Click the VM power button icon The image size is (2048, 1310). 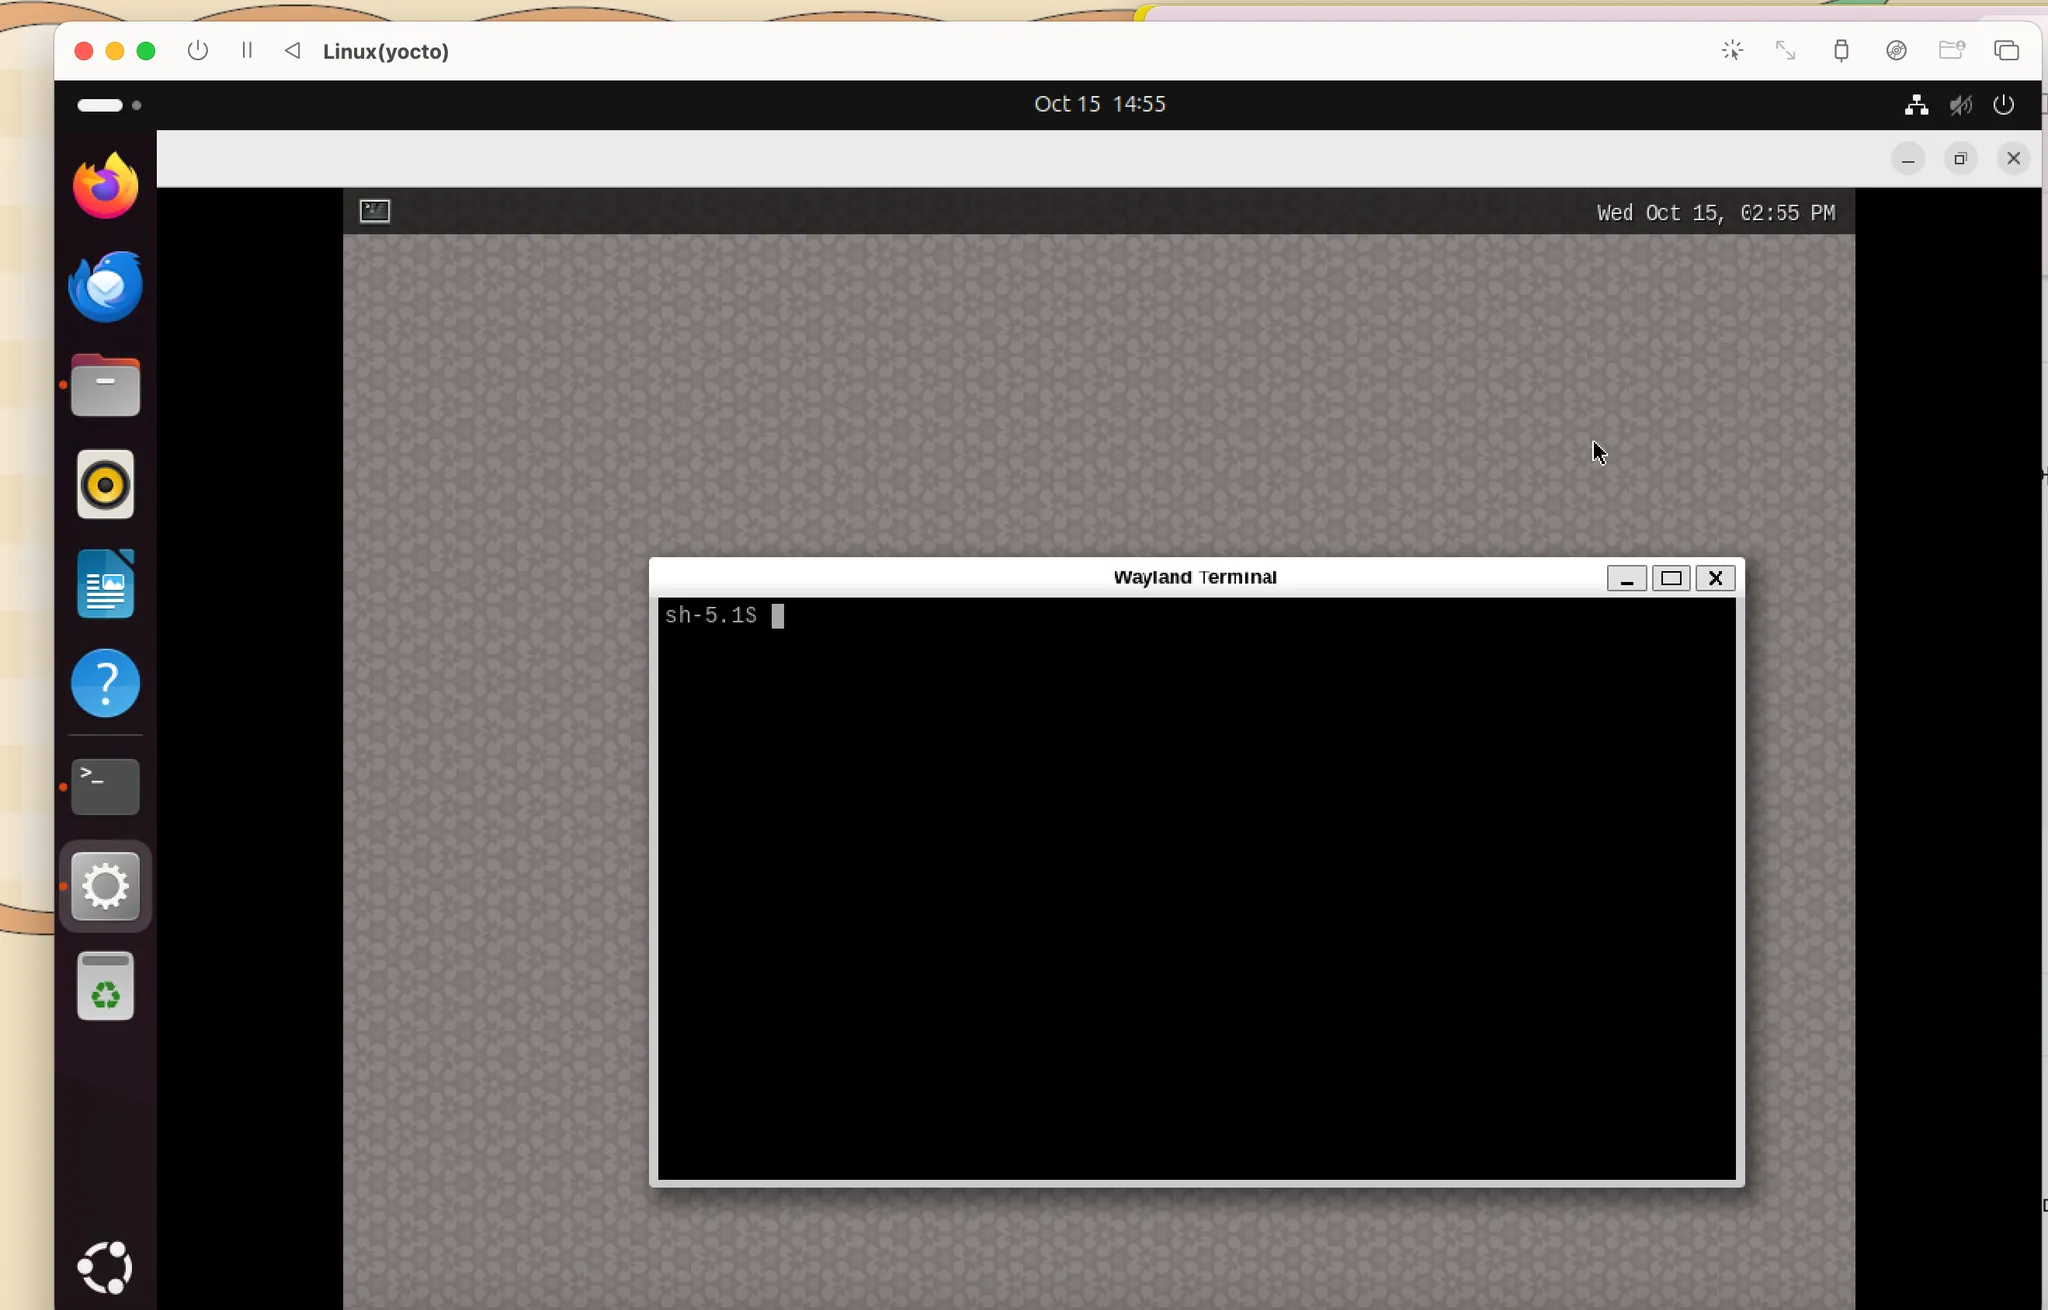pos(198,51)
